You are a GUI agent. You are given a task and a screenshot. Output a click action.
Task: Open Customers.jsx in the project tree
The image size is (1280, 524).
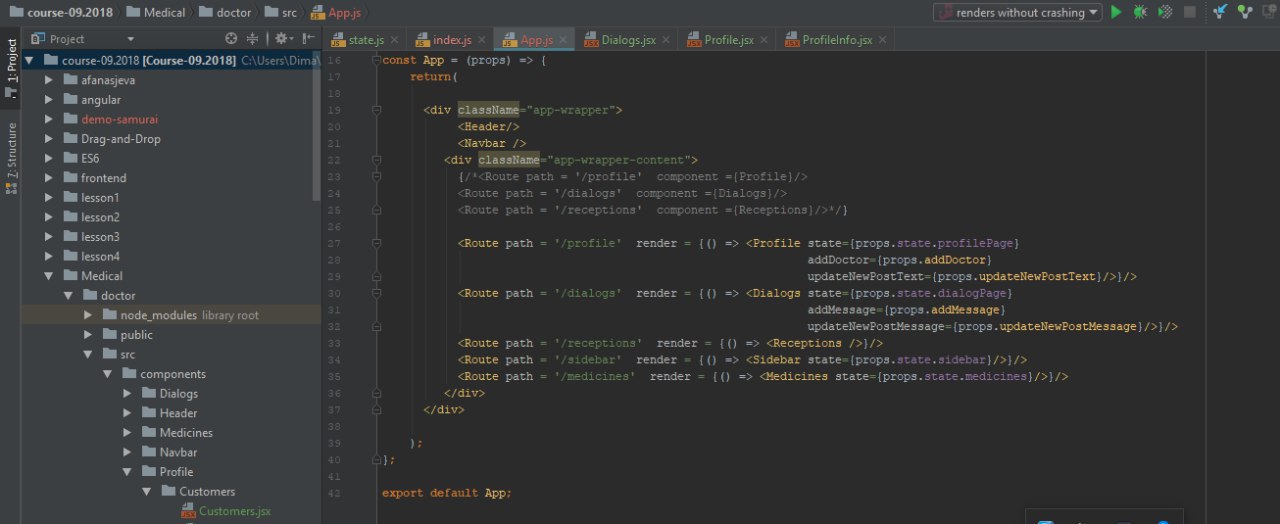234,511
